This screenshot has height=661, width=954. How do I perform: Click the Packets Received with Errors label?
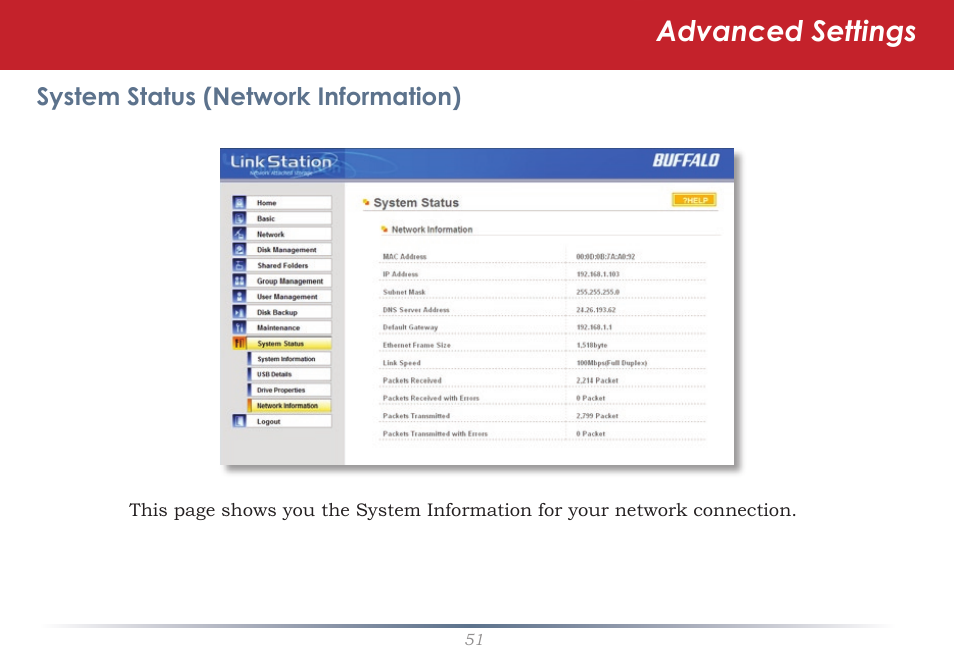[431, 398]
